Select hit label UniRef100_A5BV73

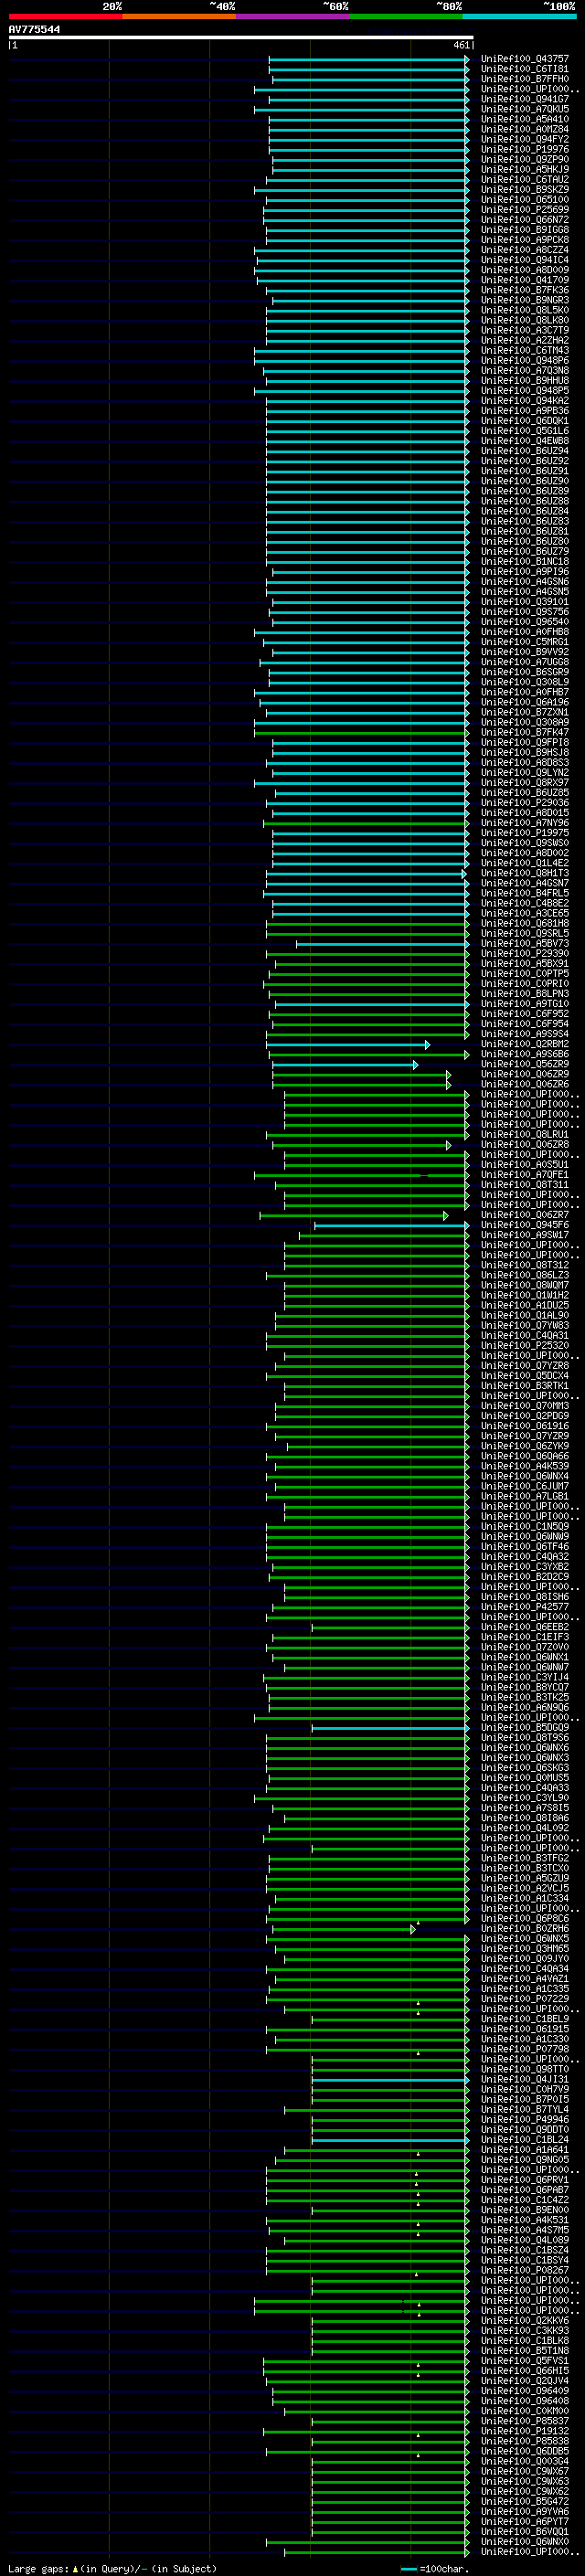524,944
